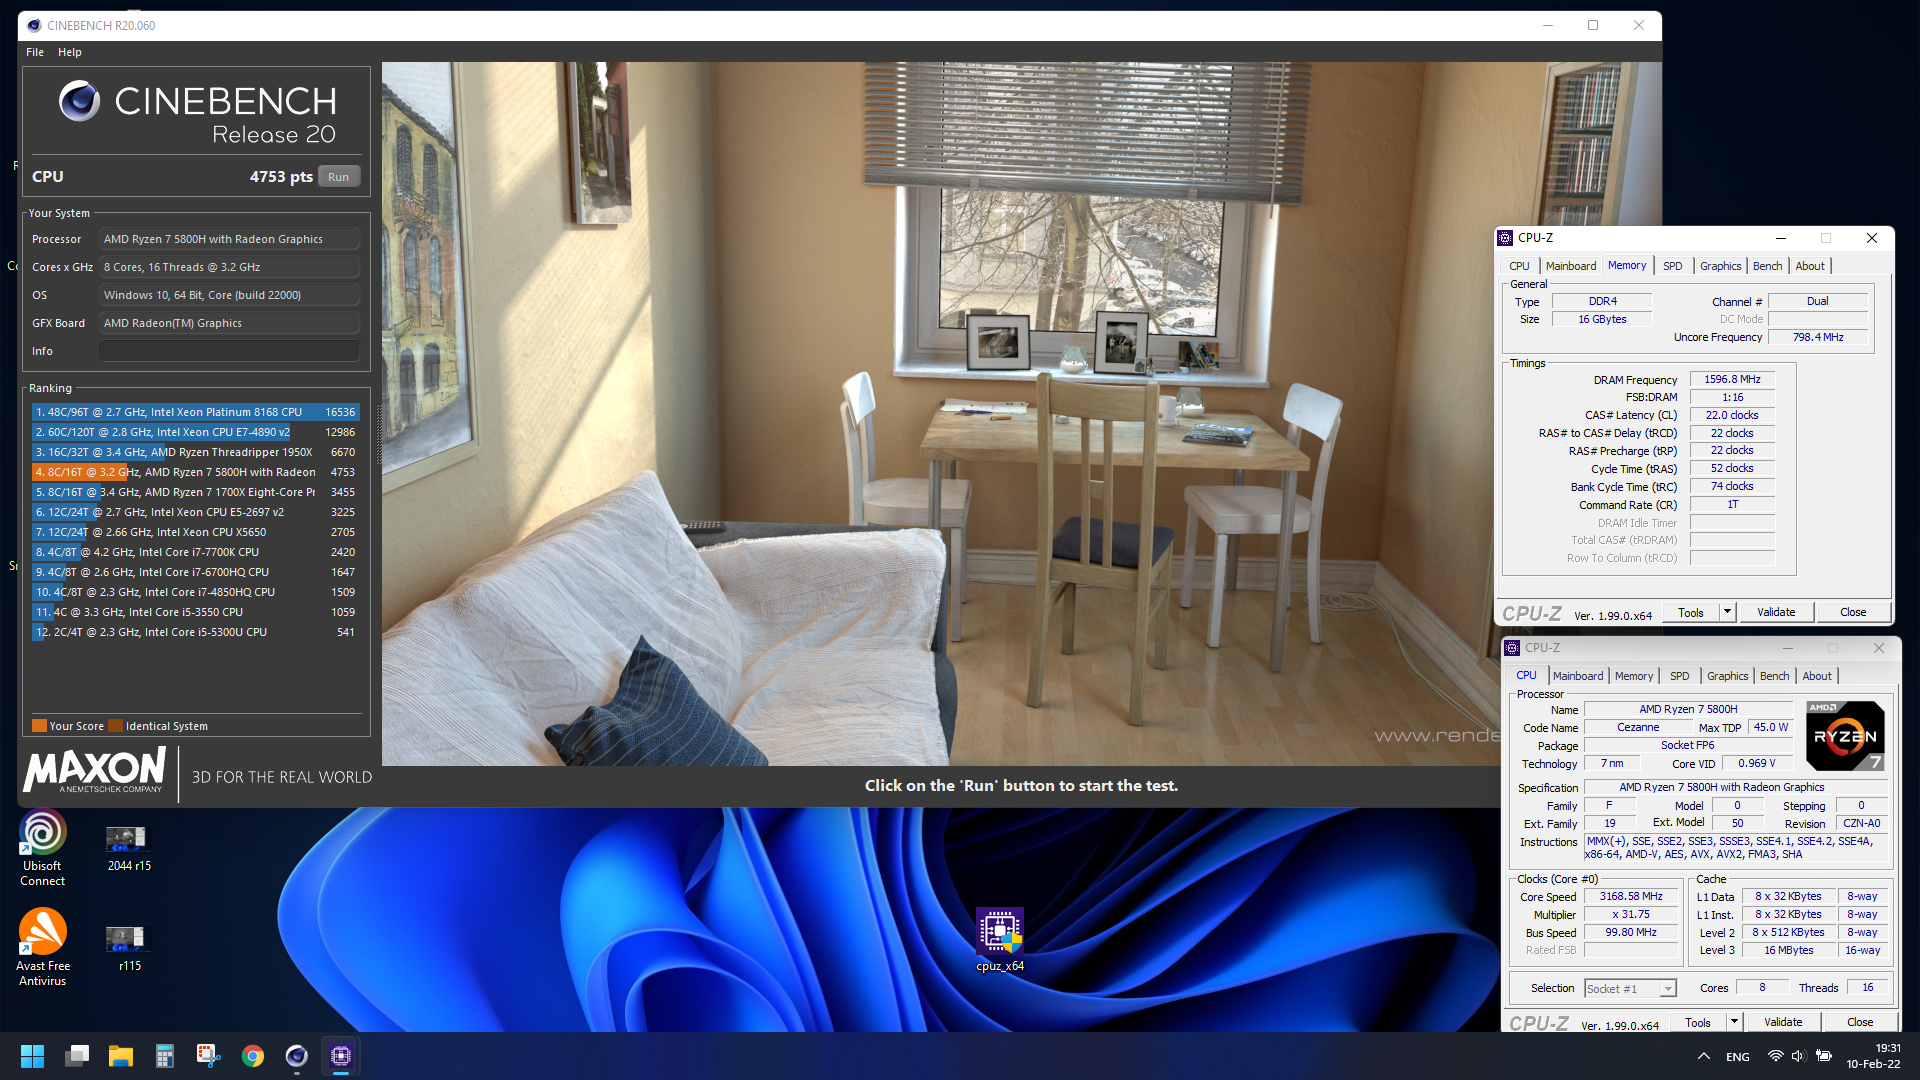
Task: Open SPD tab in lower CPU-Z window
Action: tap(1679, 677)
